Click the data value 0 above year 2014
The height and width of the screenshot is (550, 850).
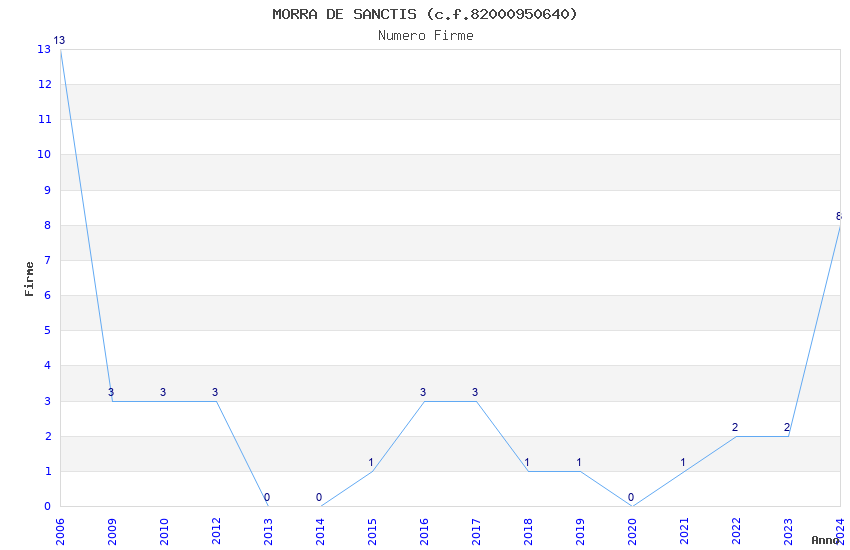click(319, 497)
